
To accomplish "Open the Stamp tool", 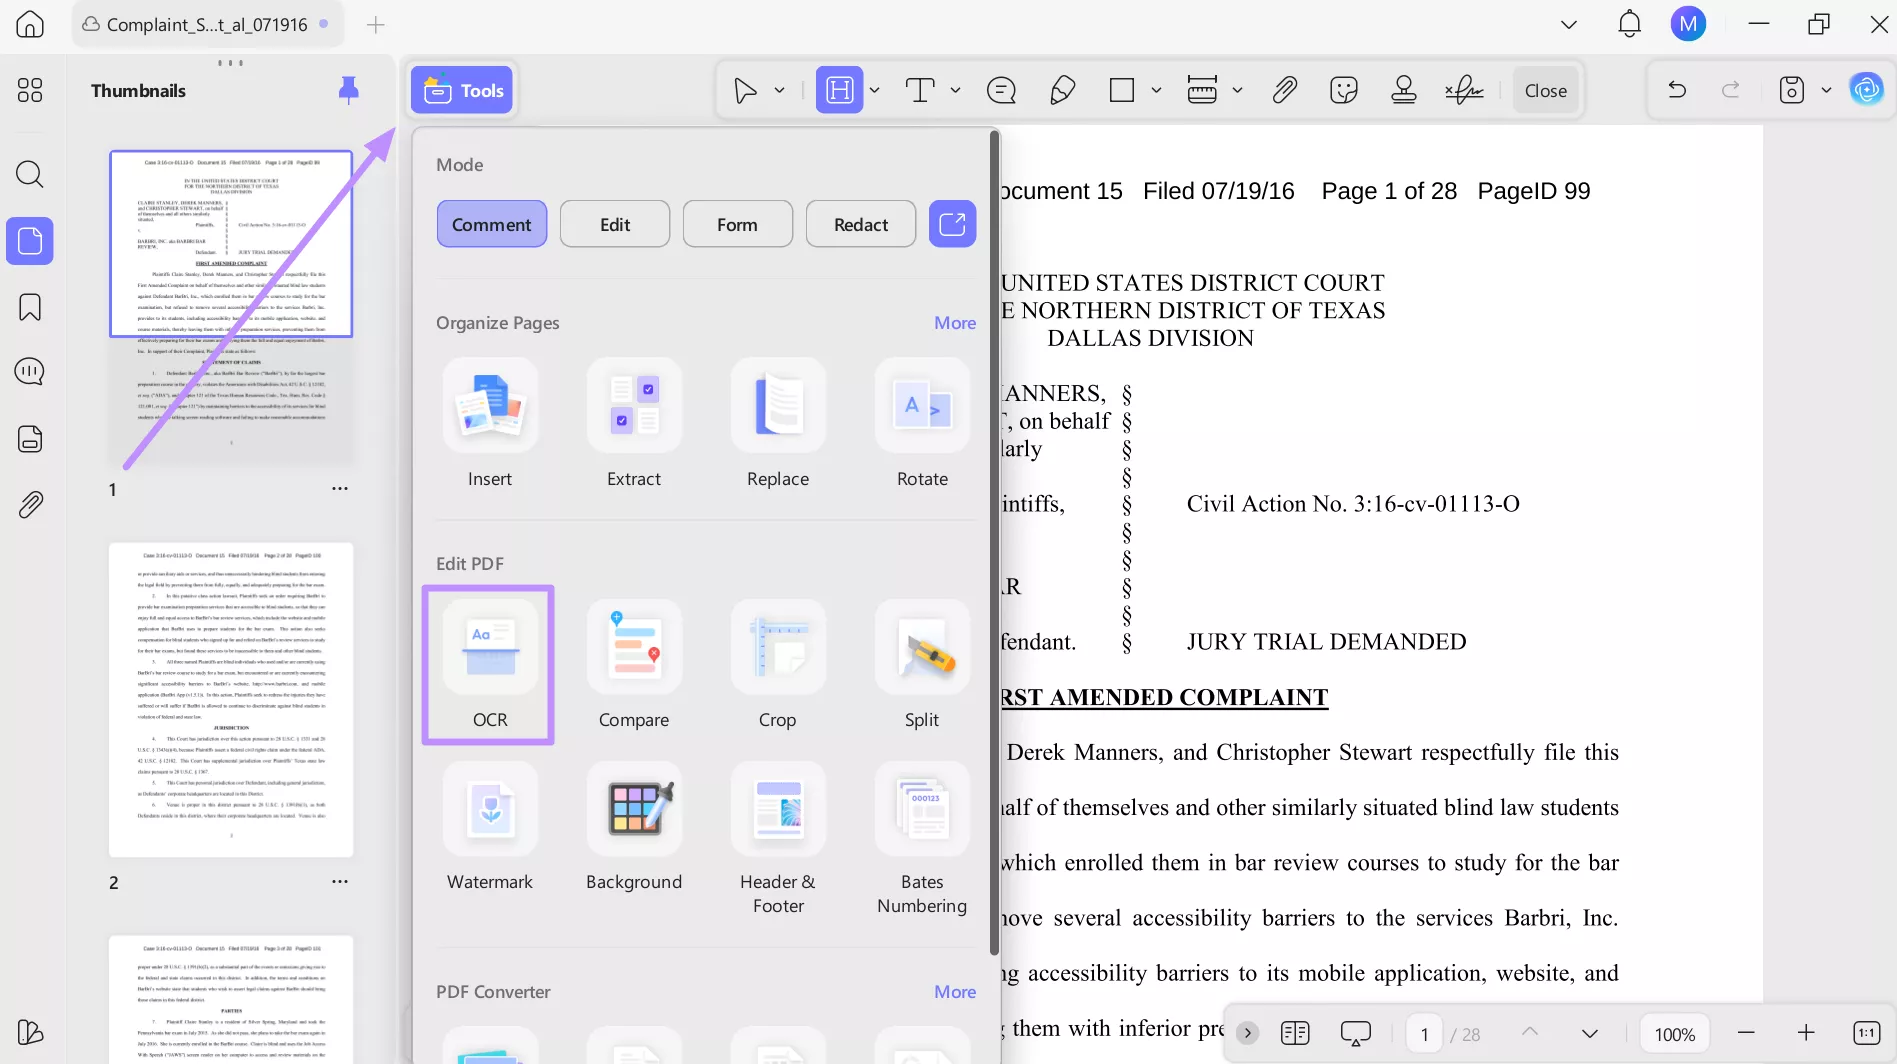I will pyautogui.click(x=1403, y=89).
